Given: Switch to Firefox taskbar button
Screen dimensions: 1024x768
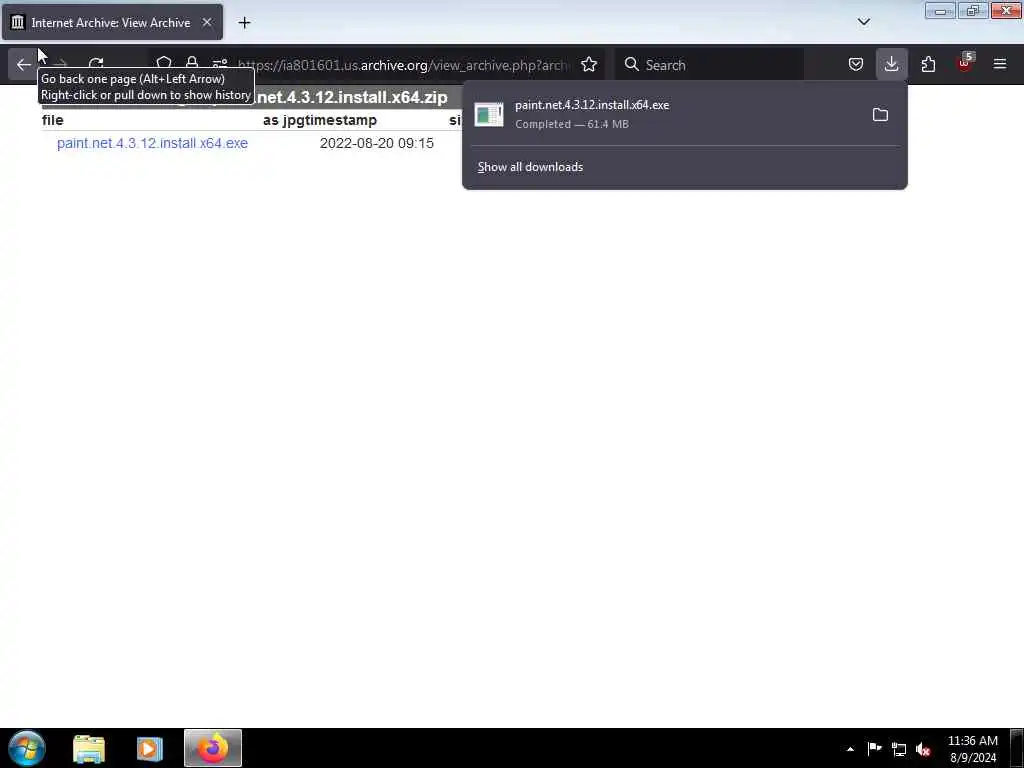Looking at the screenshot, I should tap(213, 748).
